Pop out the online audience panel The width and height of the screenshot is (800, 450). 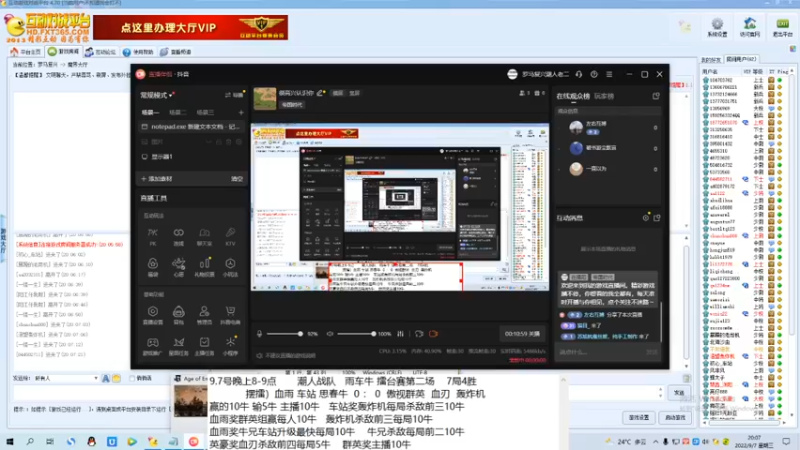pyautogui.click(x=656, y=96)
